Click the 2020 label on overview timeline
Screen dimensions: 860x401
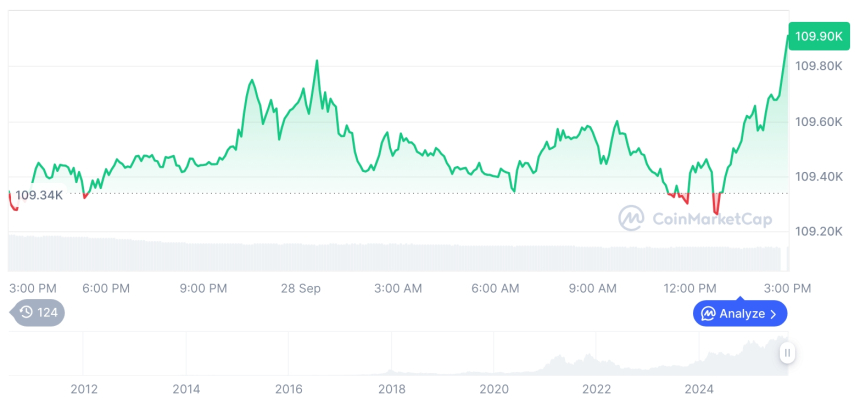click(x=494, y=388)
